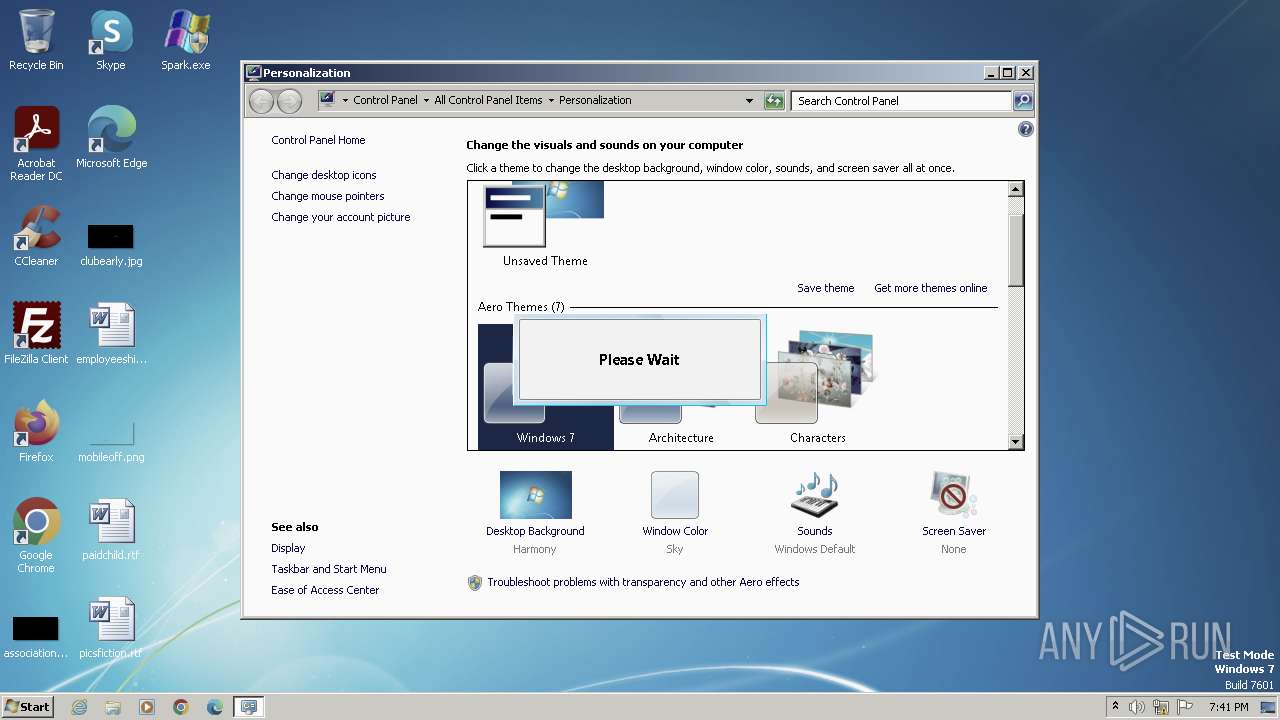Open Change desktop icons link
This screenshot has height=720, width=1280.
[x=324, y=175]
